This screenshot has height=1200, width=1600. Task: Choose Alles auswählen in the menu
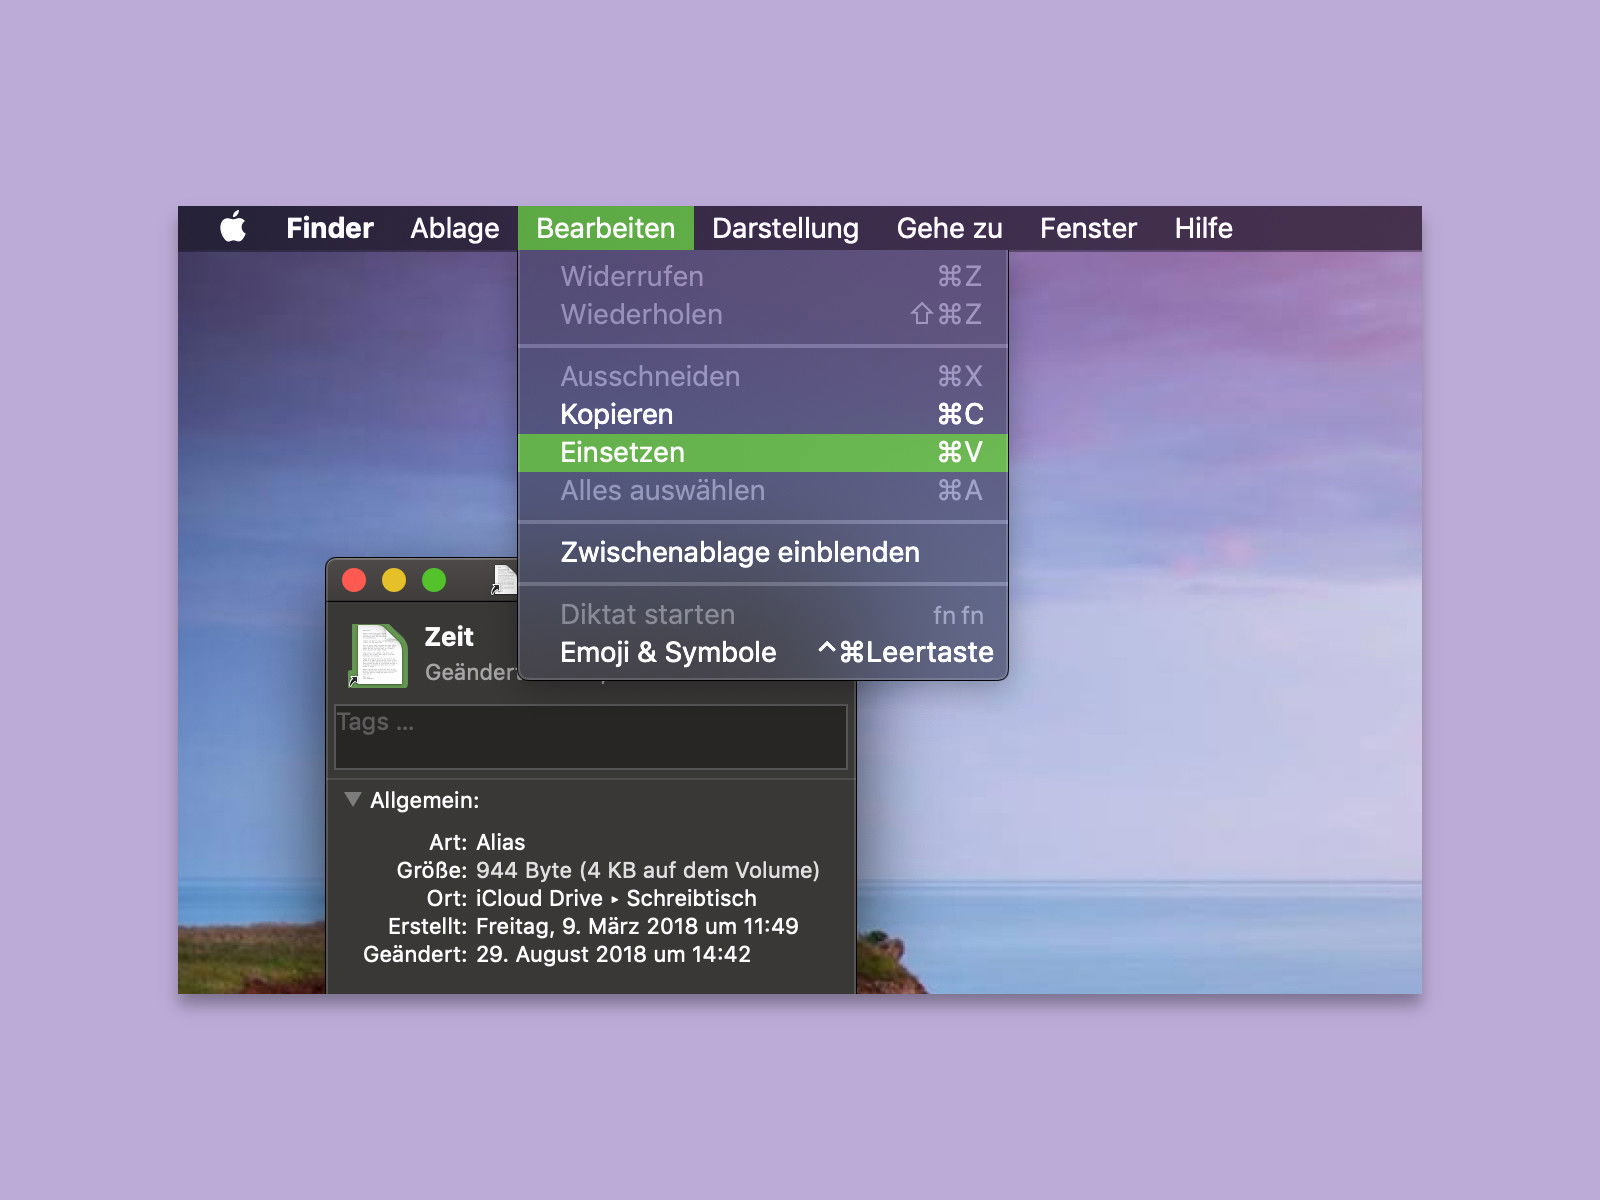(x=763, y=490)
